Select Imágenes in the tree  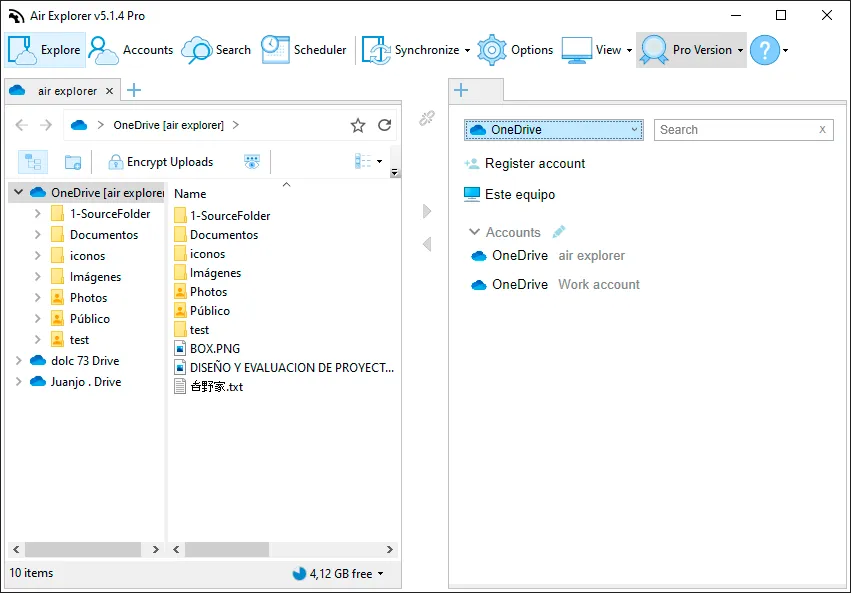[x=95, y=277]
